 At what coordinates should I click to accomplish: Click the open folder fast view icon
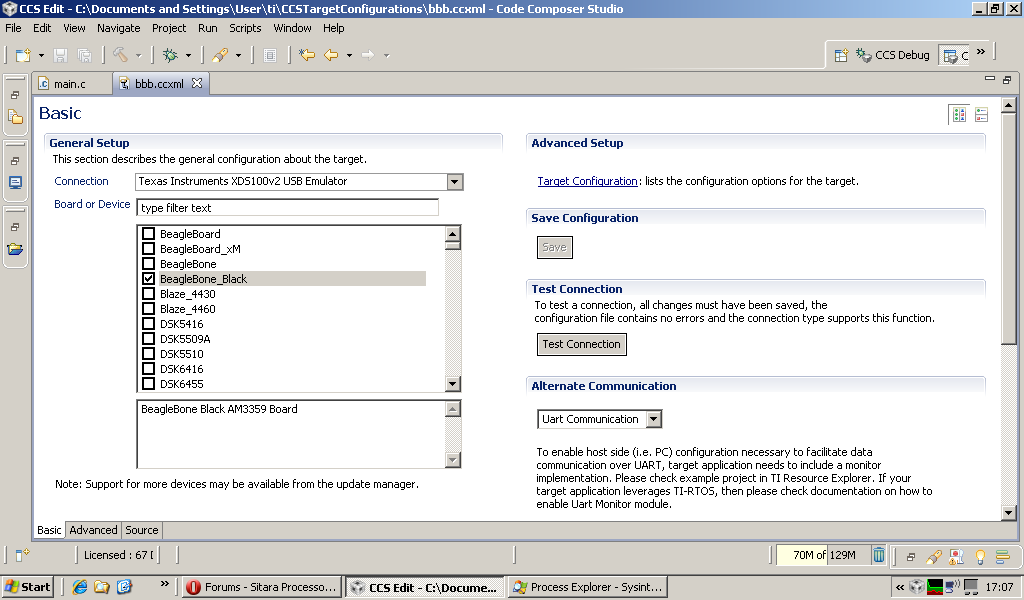15,249
